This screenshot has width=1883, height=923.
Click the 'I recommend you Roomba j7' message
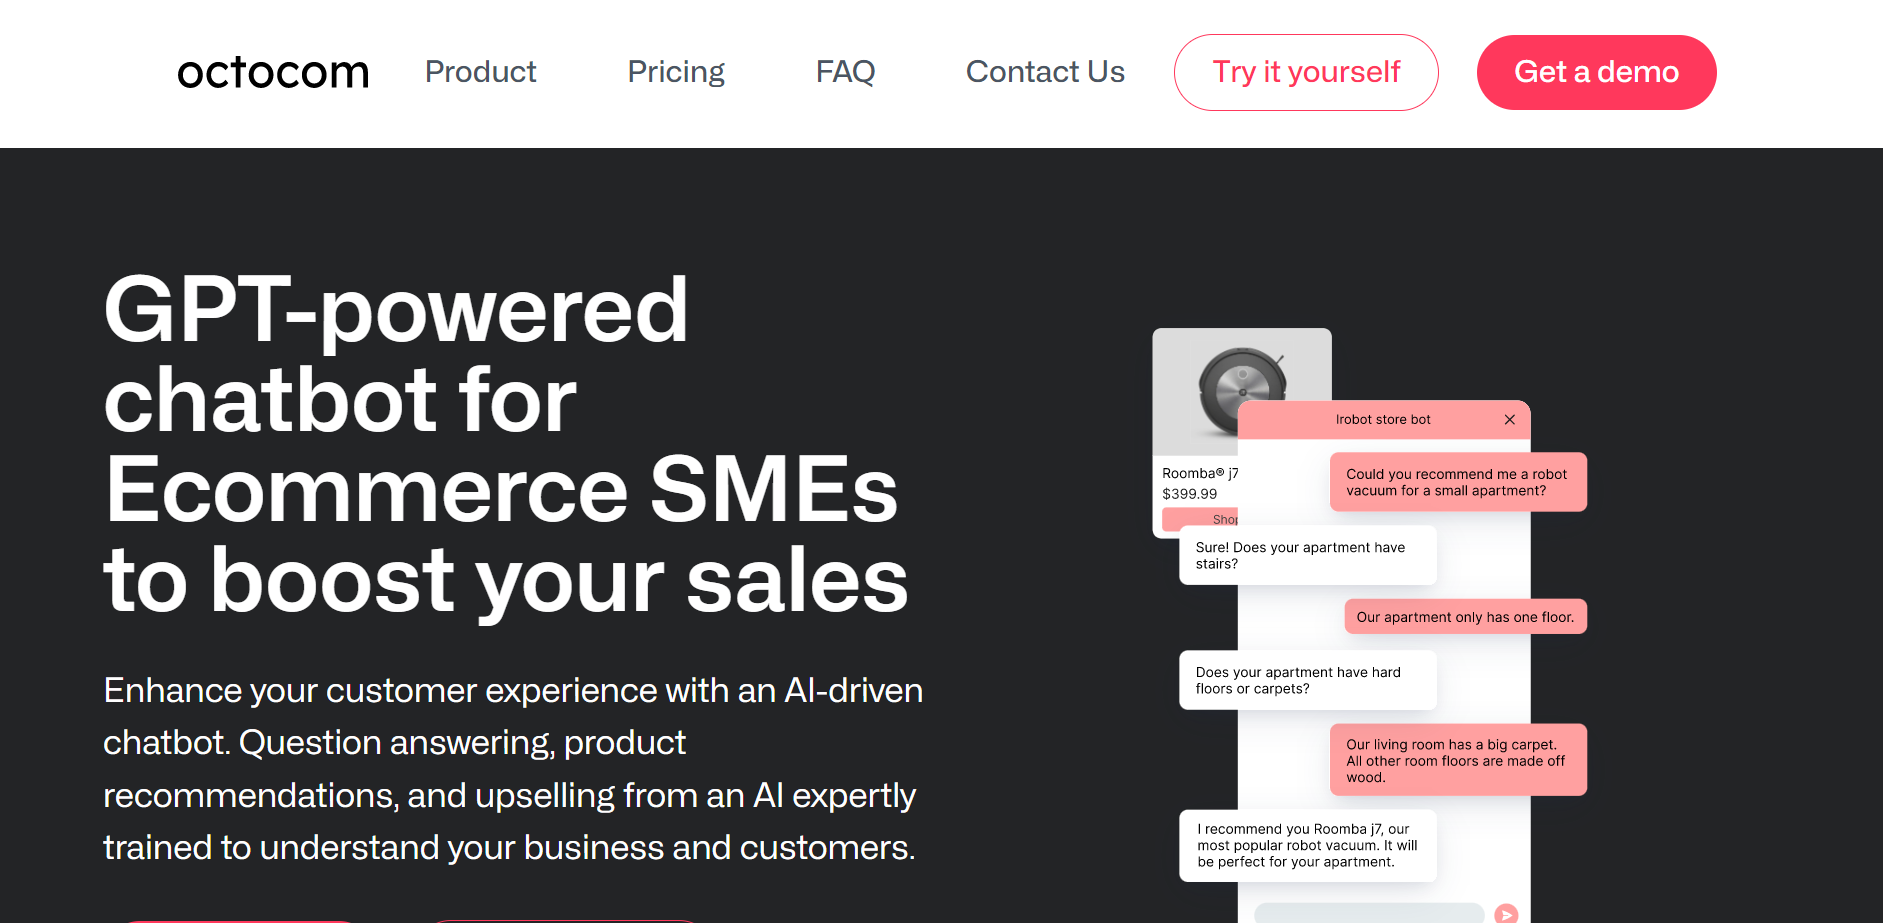[1307, 845]
